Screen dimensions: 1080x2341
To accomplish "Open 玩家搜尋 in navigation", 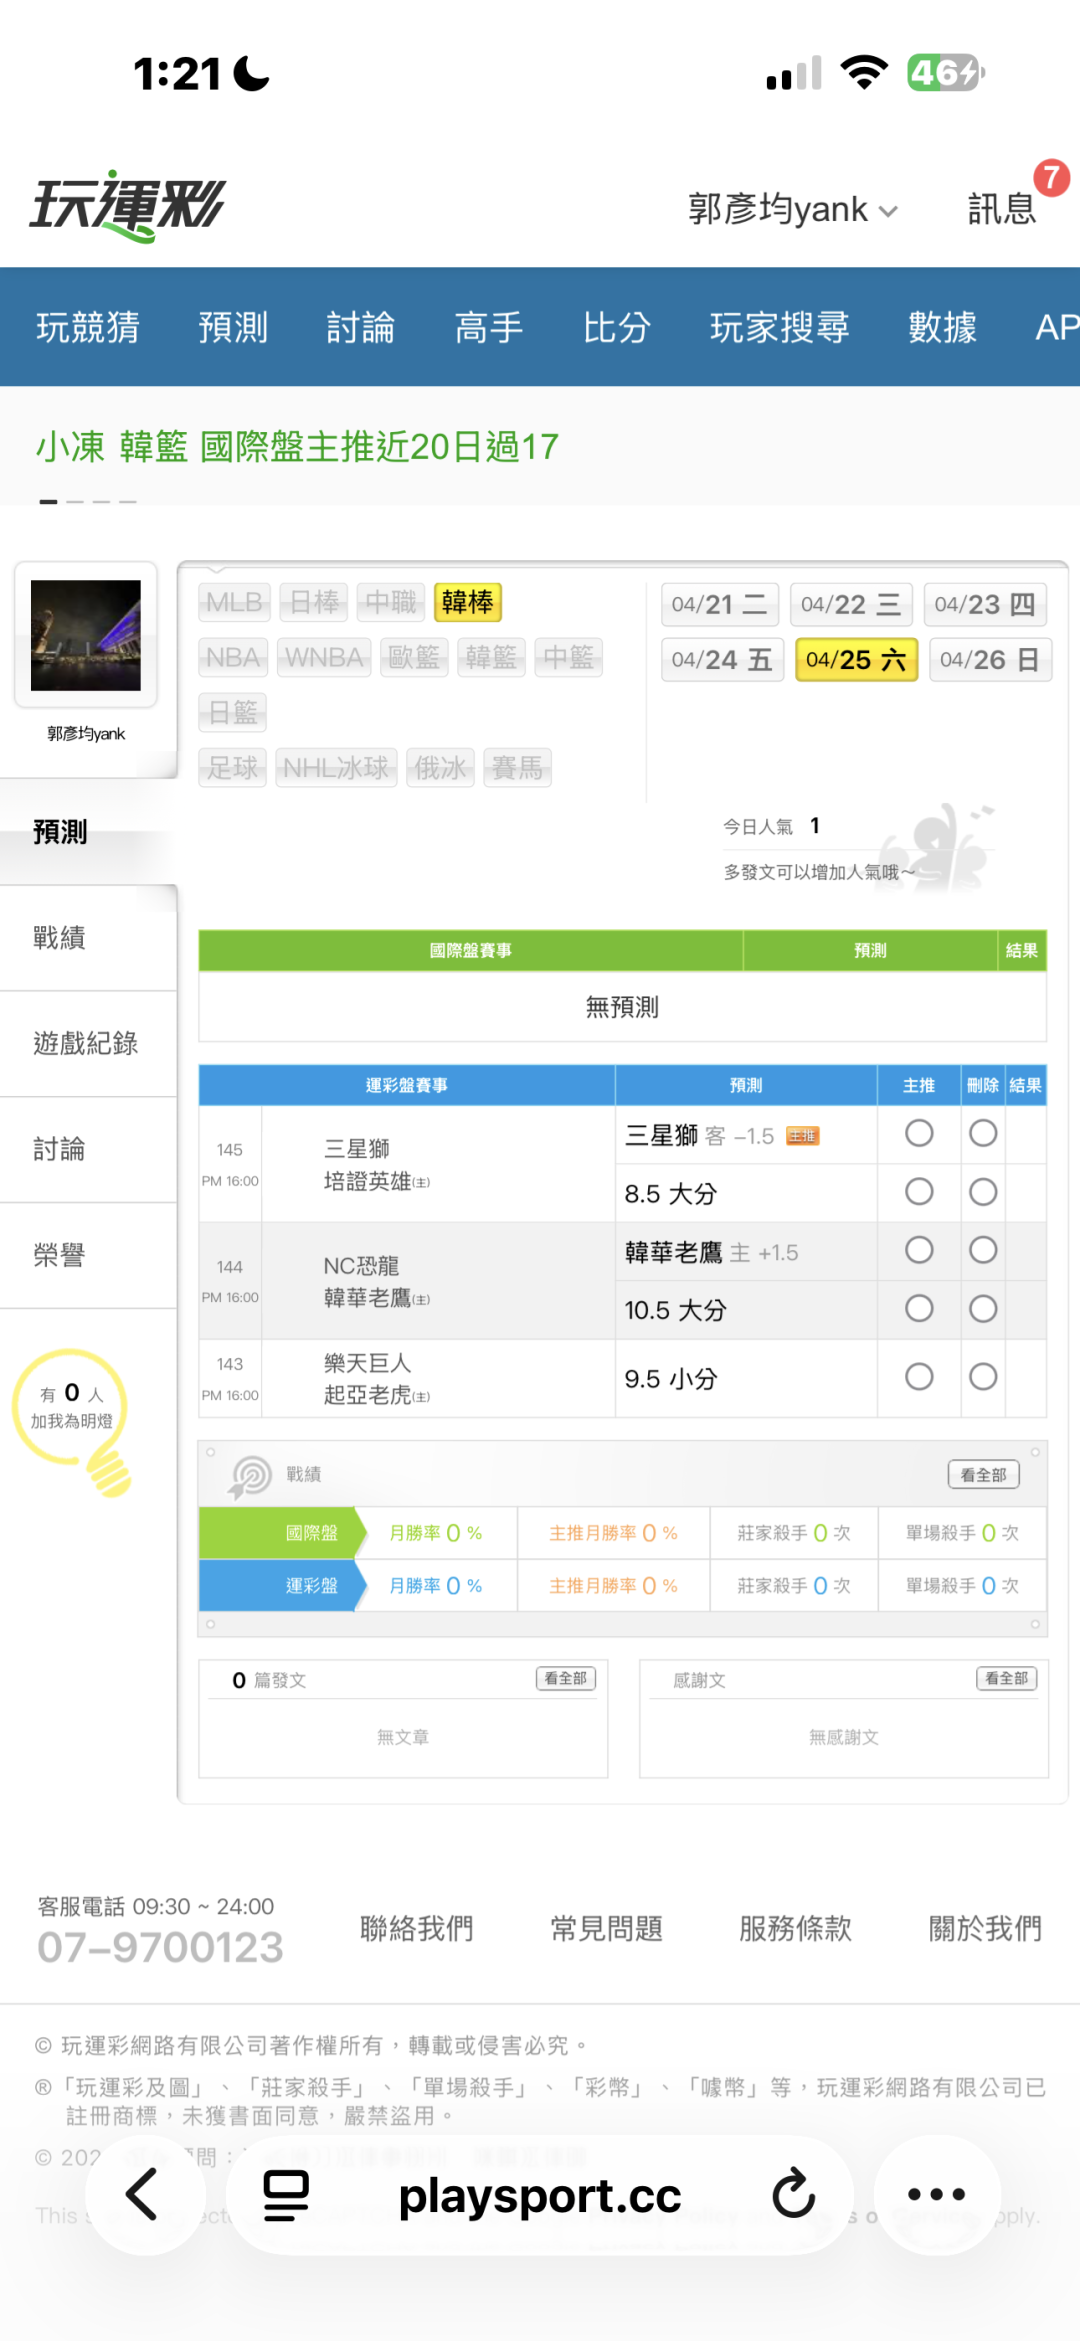I will coord(780,327).
